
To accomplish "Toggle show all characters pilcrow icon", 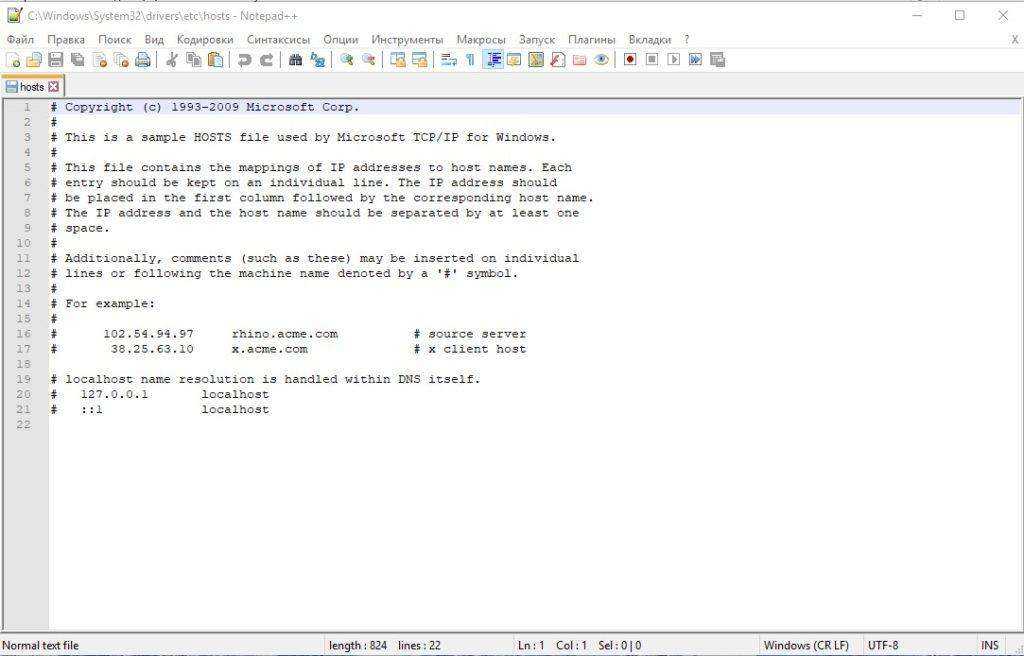I will [470, 60].
